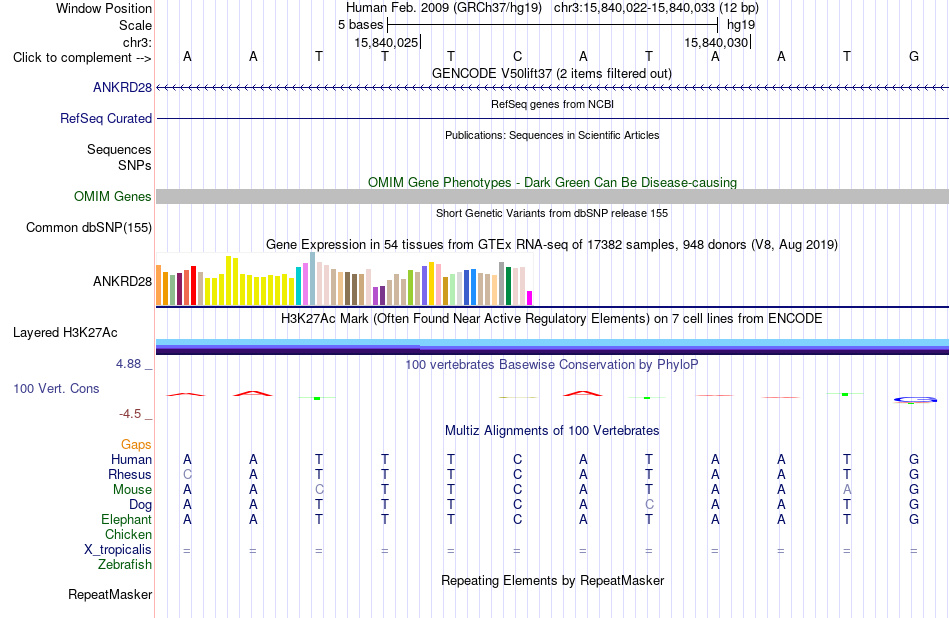The height and width of the screenshot is (618, 950).
Task: Click the ANKRD28 GTEx expression label
Action: point(122,281)
